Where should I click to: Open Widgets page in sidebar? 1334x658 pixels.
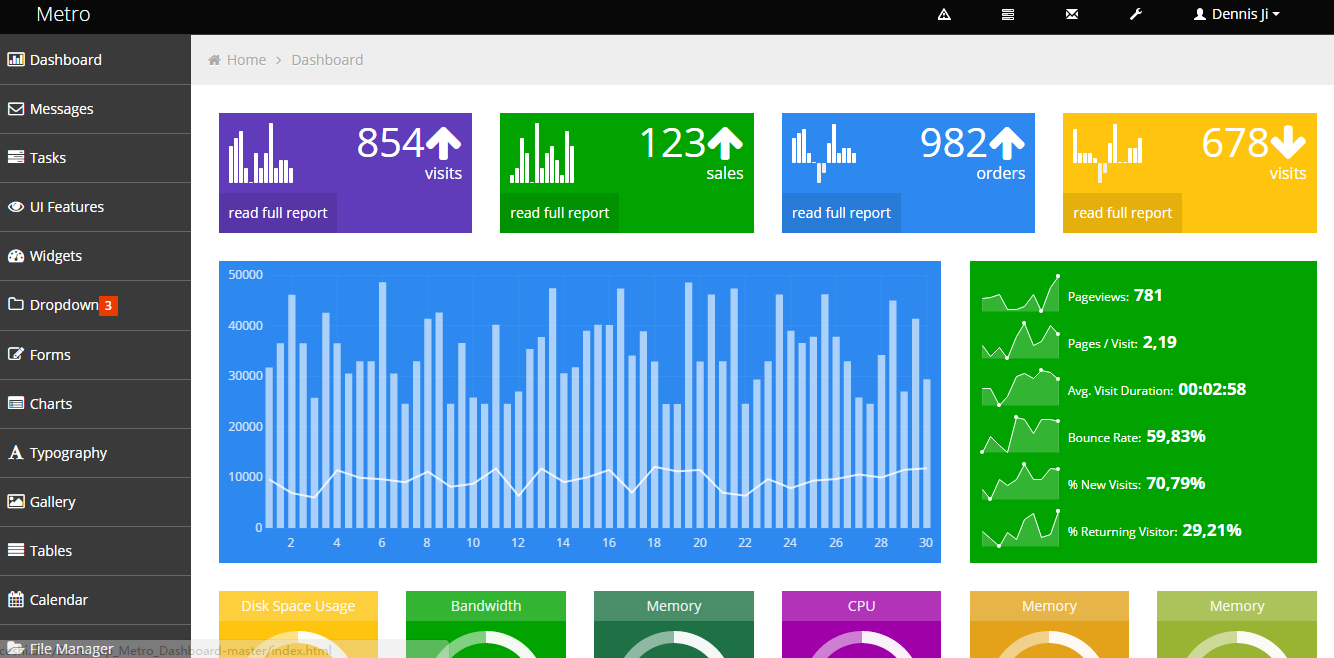tap(95, 256)
